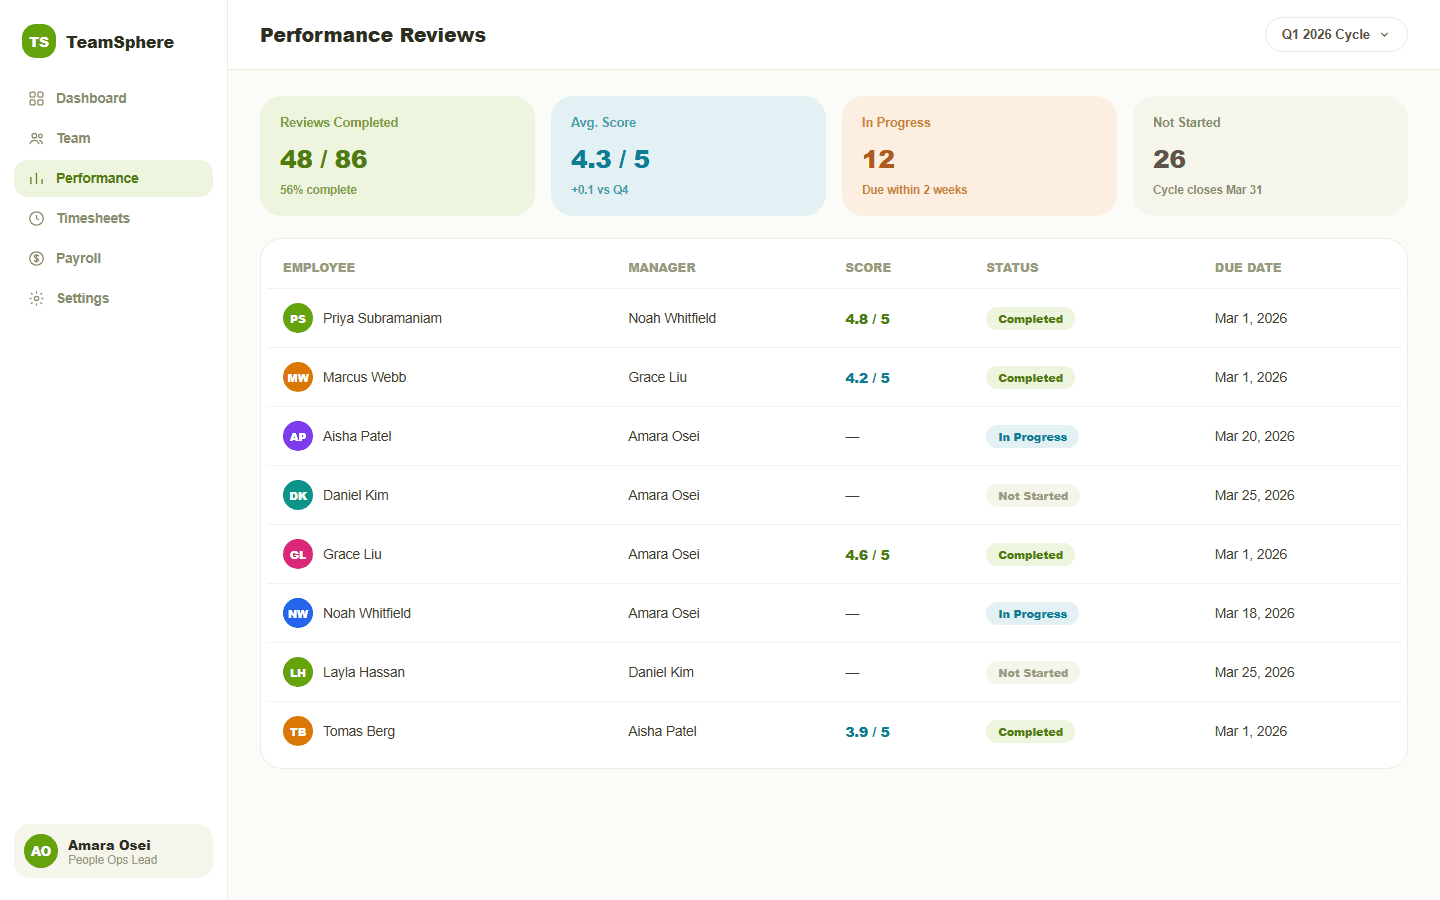This screenshot has width=1440, height=900.
Task: Click the '+0.1 vs Q4' text
Action: (600, 190)
